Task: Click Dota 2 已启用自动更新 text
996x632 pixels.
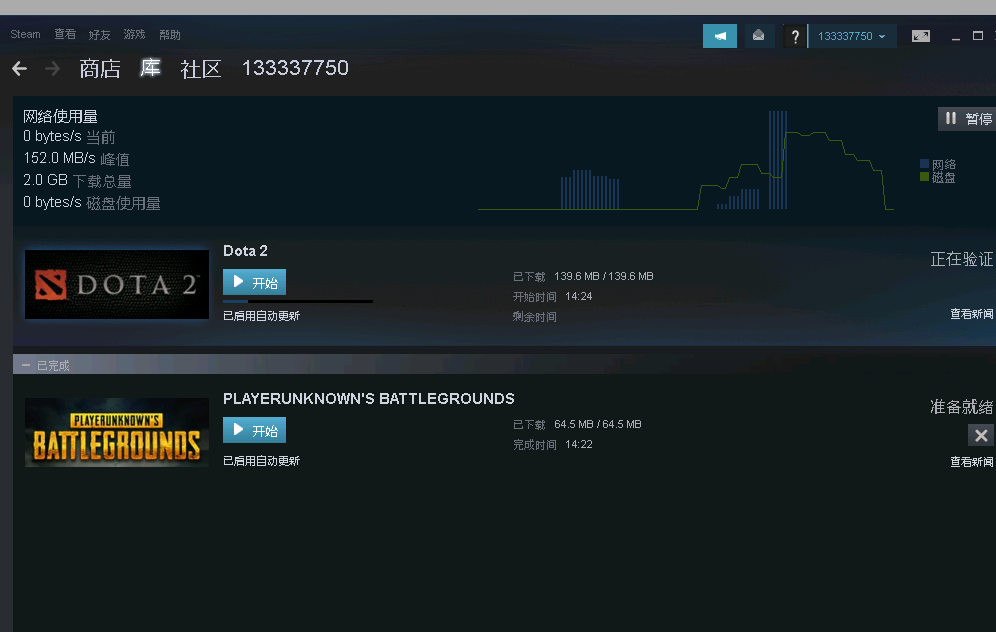Action: 261,316
